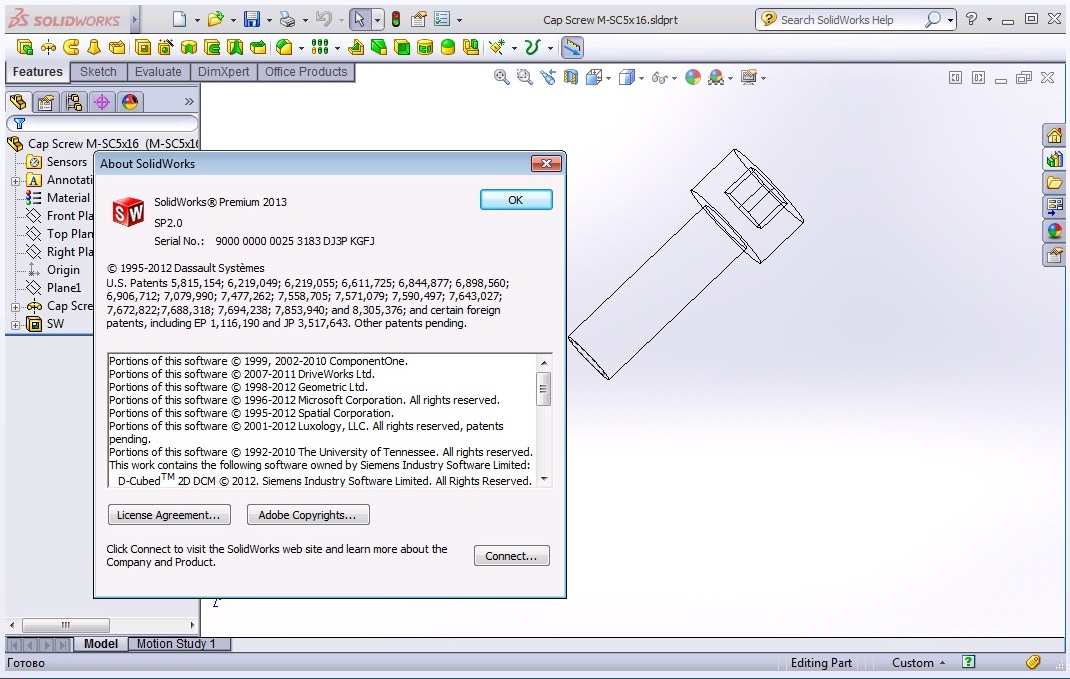Expand the Annotations tree node
The height and width of the screenshot is (679, 1070).
(16, 181)
